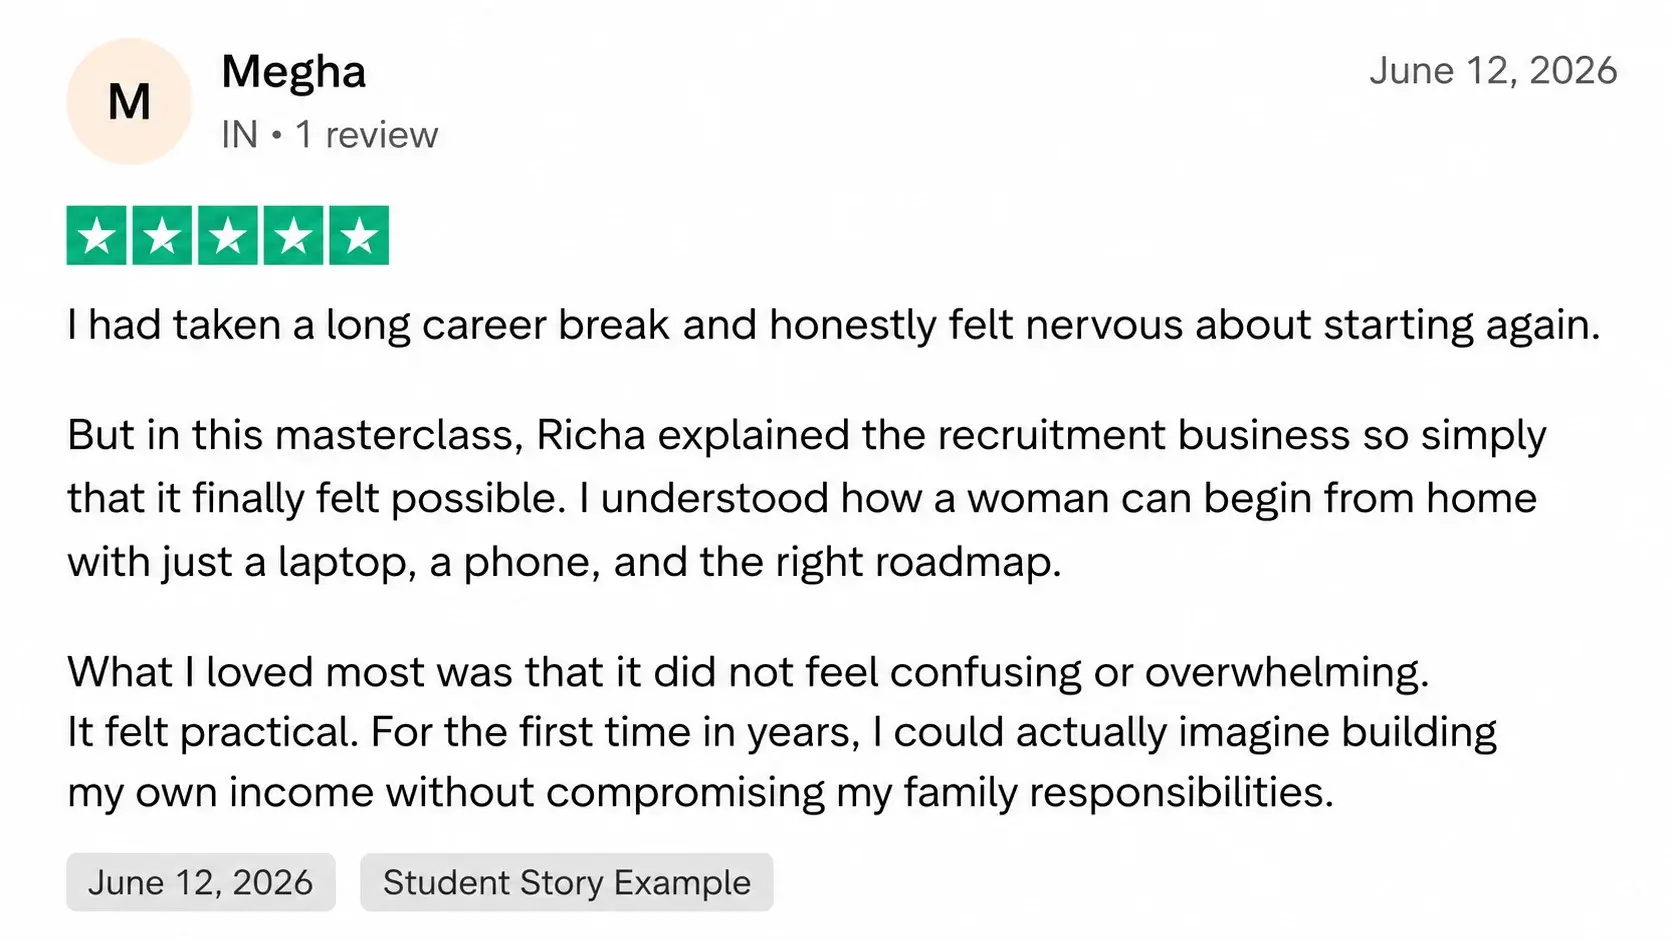The image size is (1672, 941).
Task: Open reviewer name Megha
Action: coord(294,72)
